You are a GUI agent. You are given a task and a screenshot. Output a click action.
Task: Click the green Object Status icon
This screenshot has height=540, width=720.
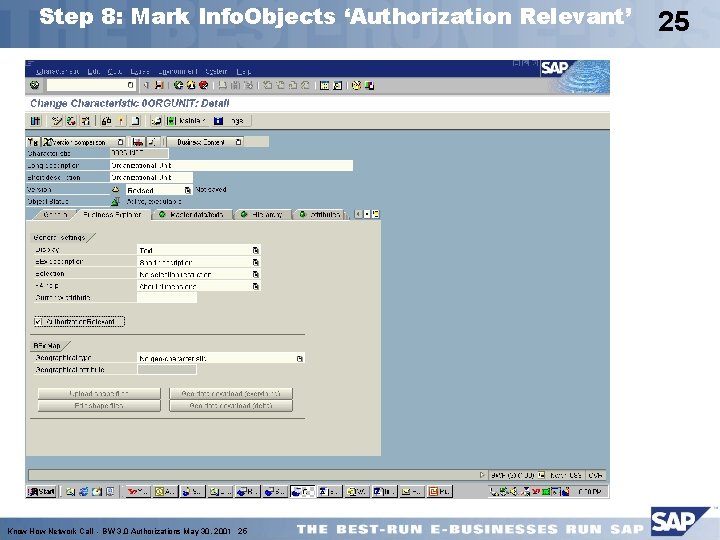[115, 201]
